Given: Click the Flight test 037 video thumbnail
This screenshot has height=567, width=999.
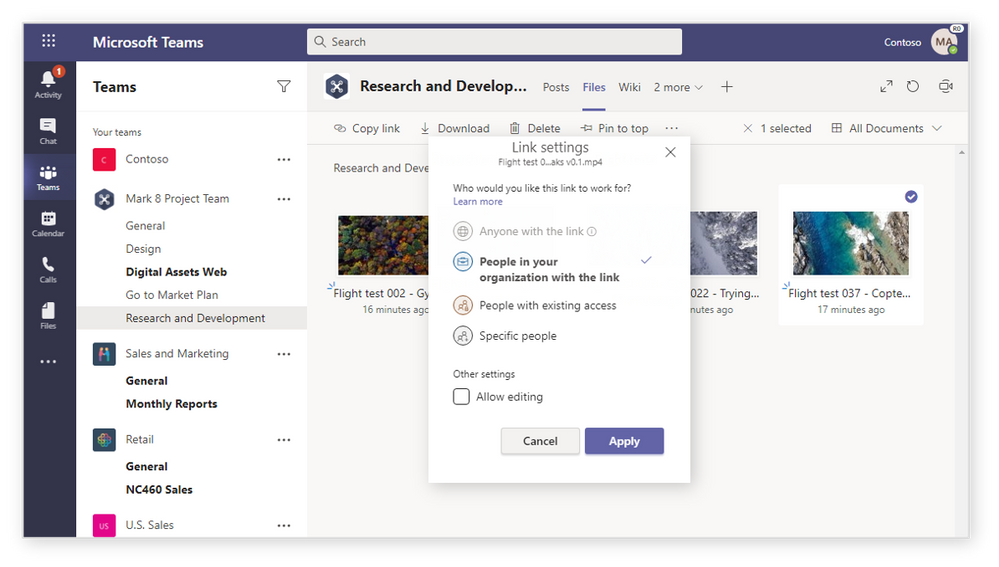Looking at the screenshot, I should [x=850, y=243].
